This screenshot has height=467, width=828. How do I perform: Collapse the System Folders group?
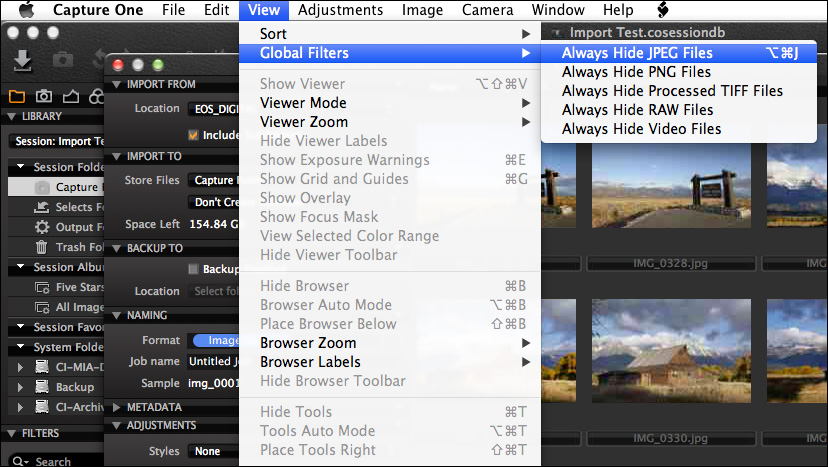click(21, 347)
